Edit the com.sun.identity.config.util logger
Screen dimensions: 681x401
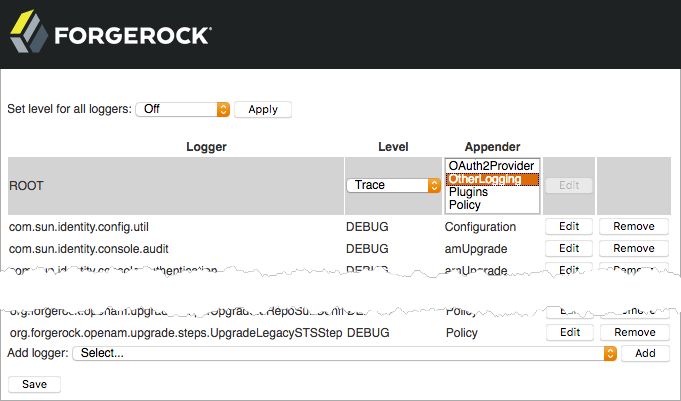569,226
